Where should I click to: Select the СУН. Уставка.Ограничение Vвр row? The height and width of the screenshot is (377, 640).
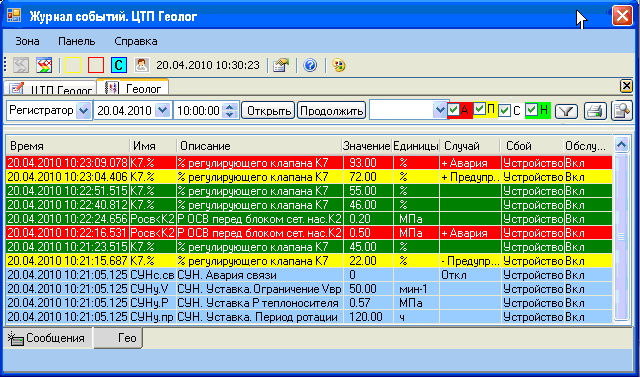pos(309,289)
